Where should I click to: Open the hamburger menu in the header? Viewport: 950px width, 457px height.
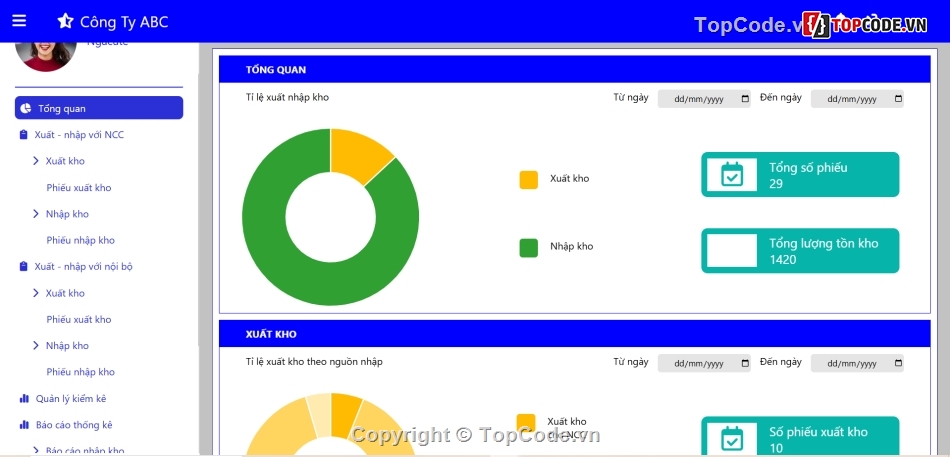(19, 21)
